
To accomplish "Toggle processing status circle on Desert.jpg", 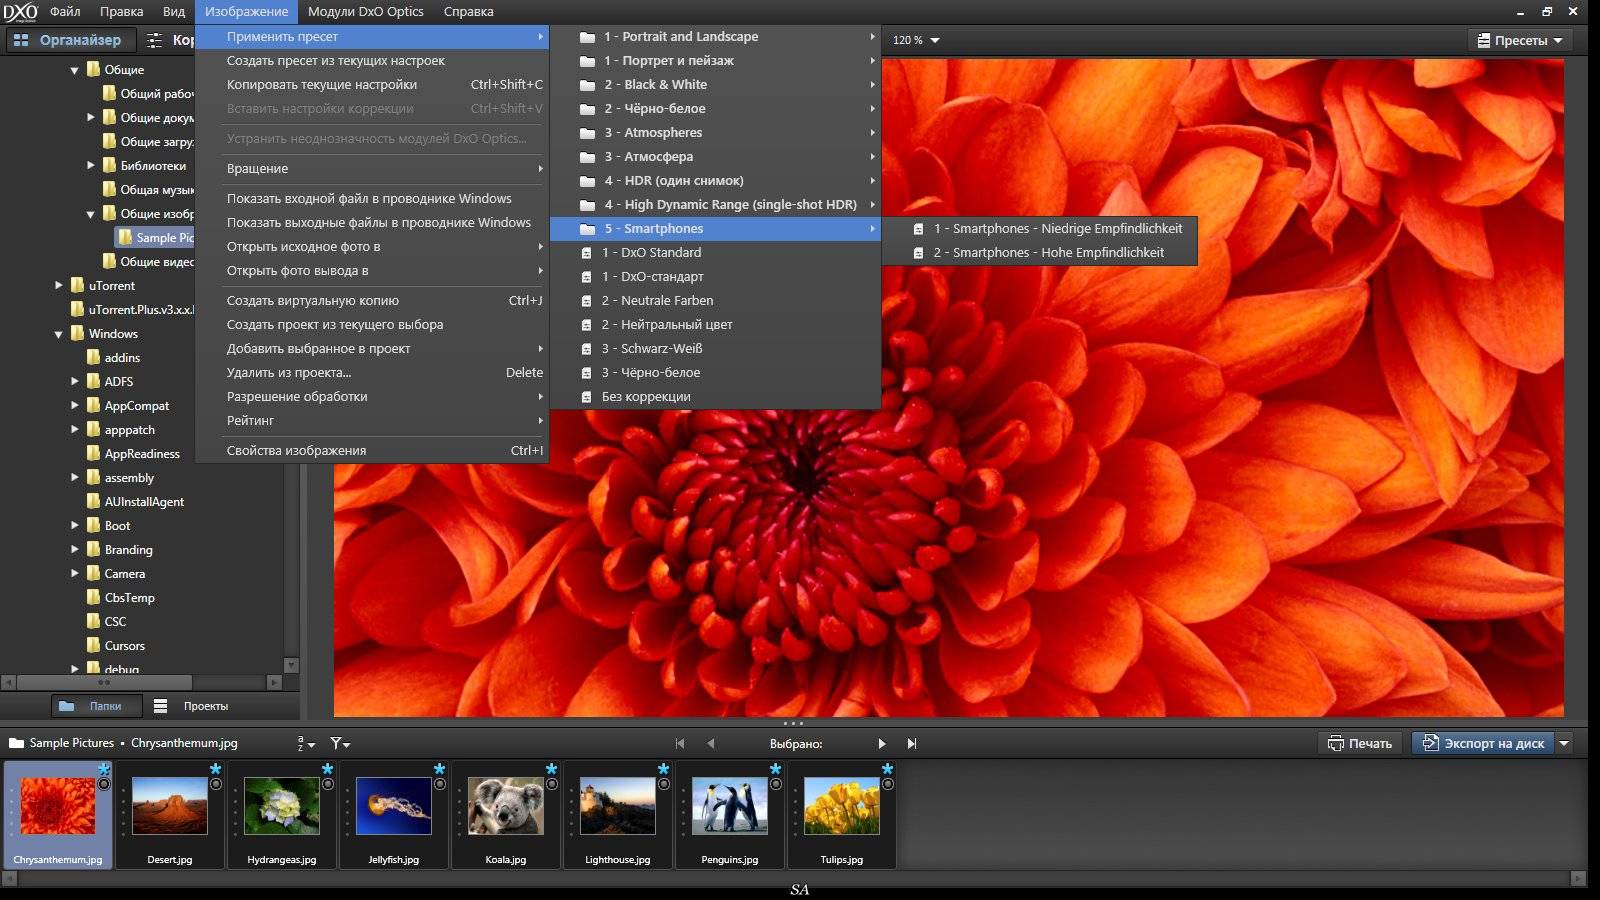I will pyautogui.click(x=216, y=784).
